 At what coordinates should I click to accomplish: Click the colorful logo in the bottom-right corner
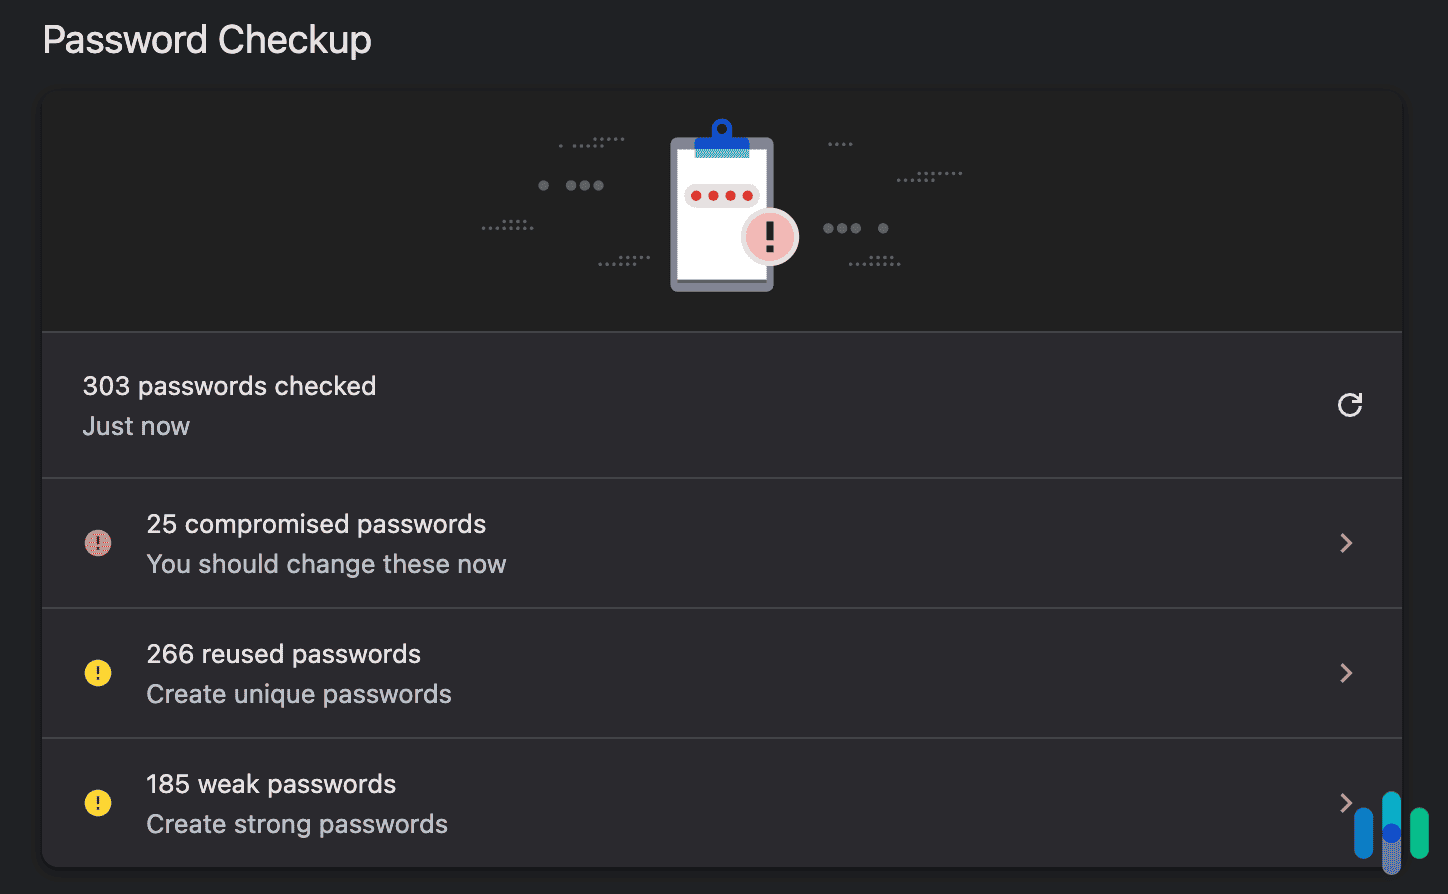1393,832
